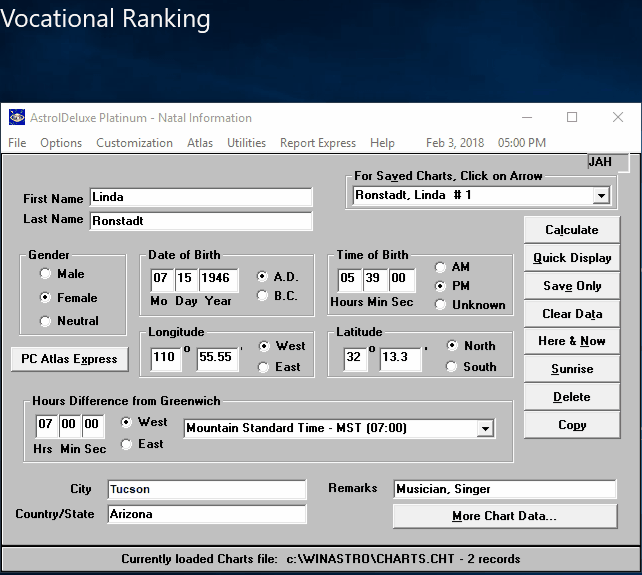Open the Customization menu
The height and width of the screenshot is (575, 642).
point(134,143)
